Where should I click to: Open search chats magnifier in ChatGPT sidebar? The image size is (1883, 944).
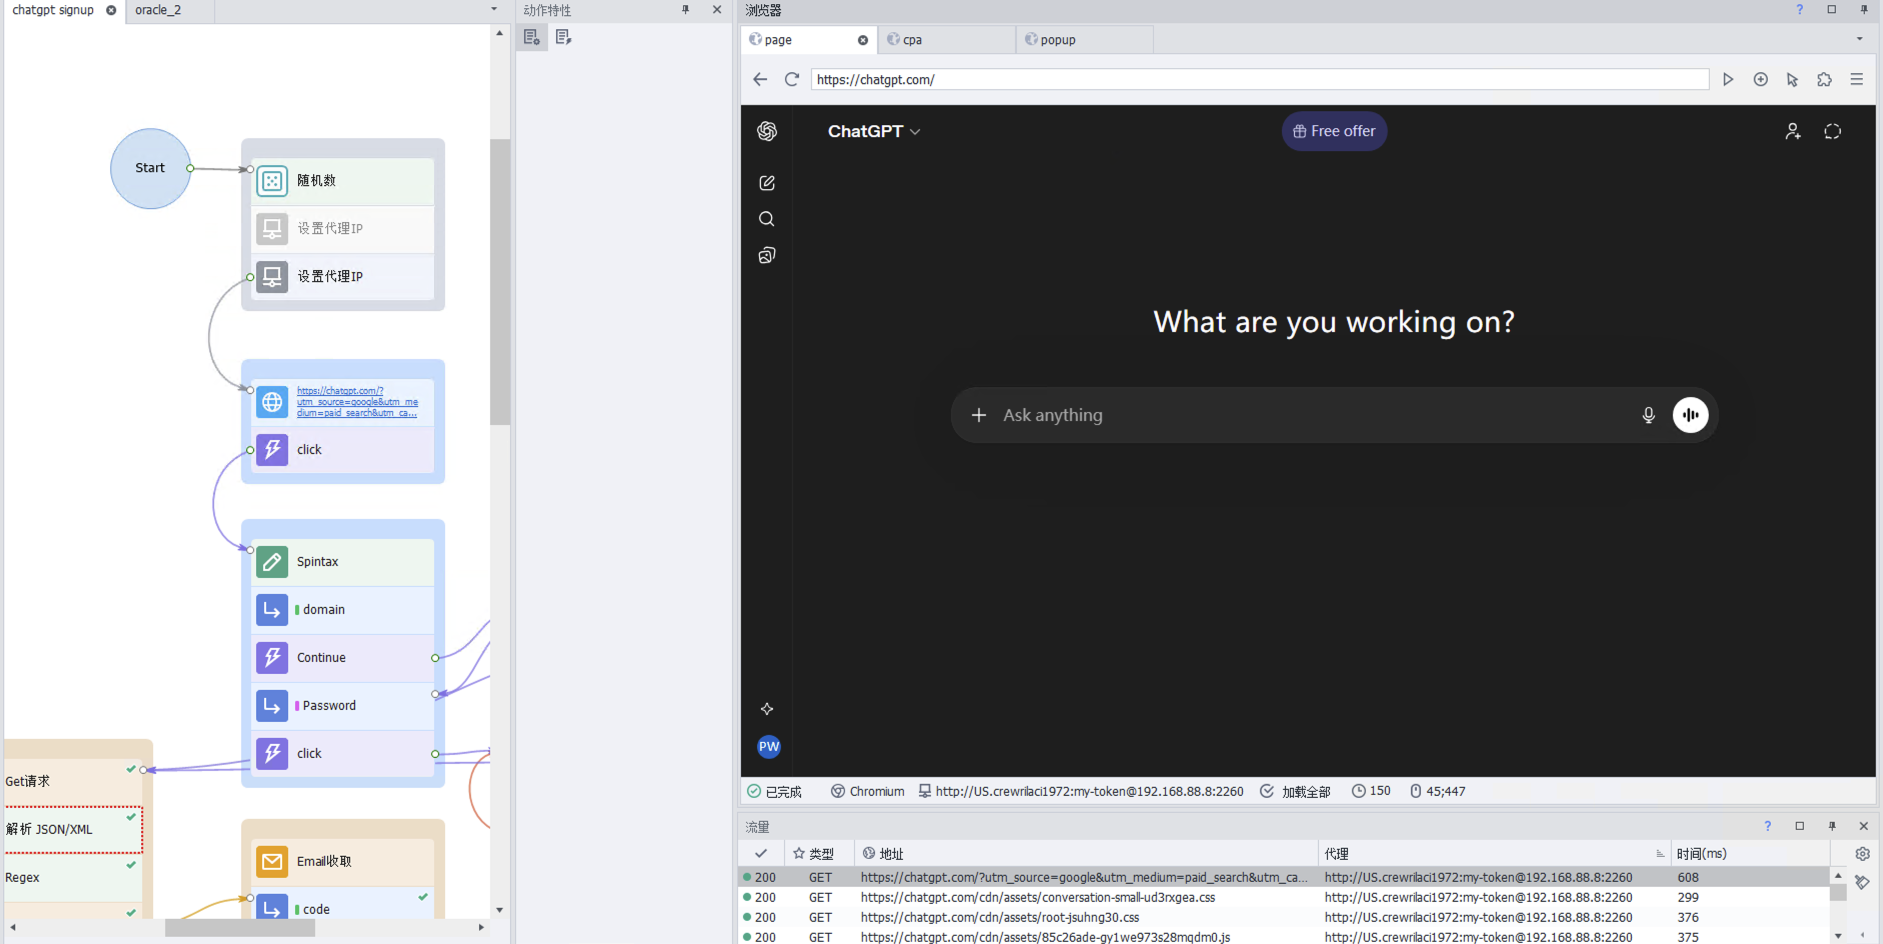tap(767, 219)
